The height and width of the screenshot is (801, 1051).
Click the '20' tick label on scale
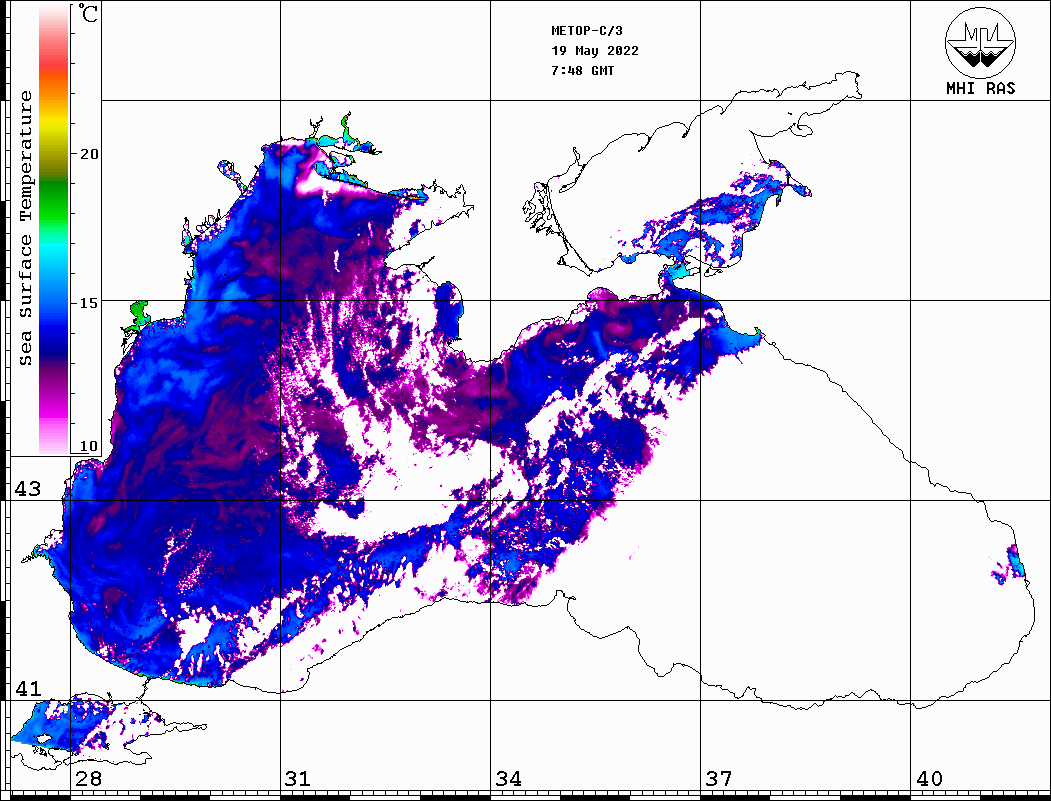[88, 154]
